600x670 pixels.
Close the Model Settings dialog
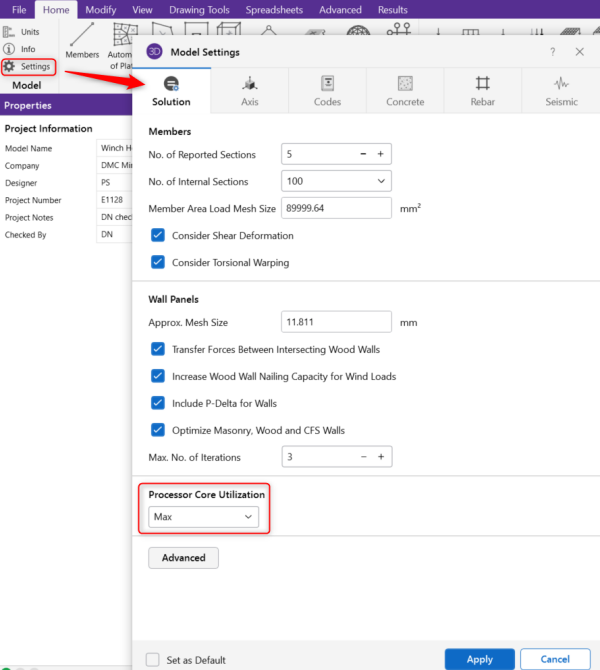[x=579, y=52]
